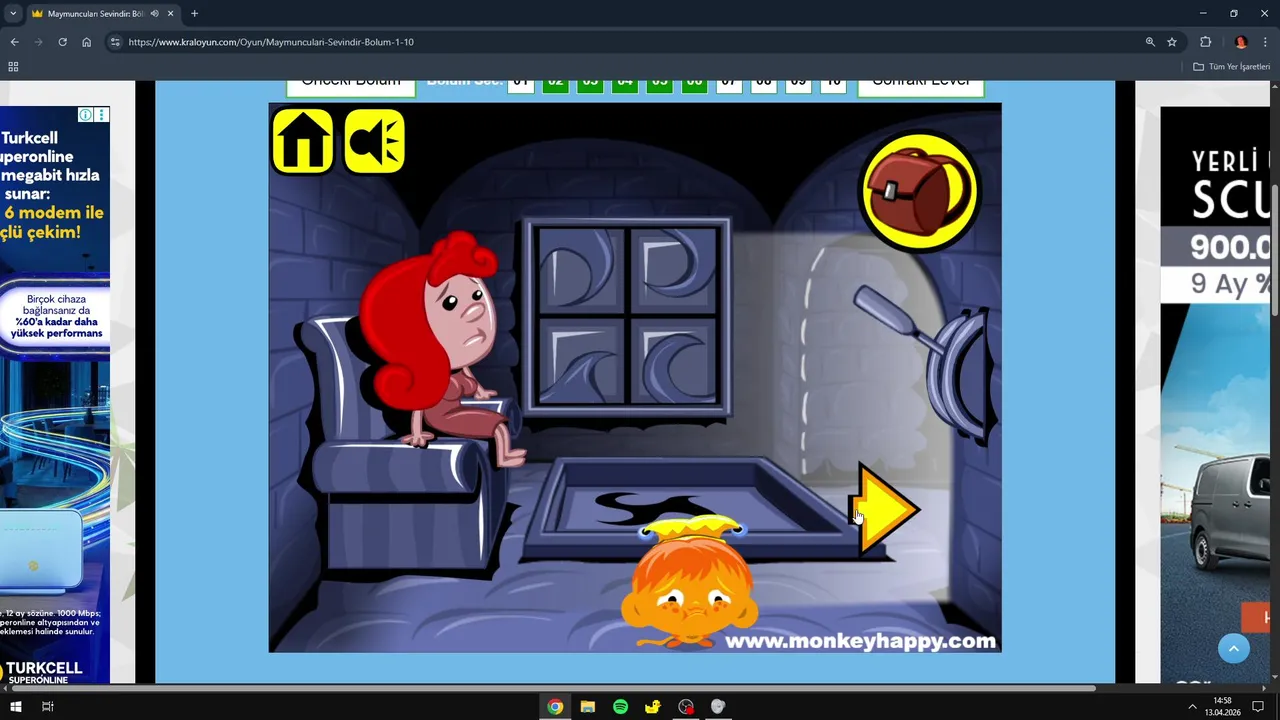This screenshot has width=1280, height=720.
Task: Click the Turkcell Superonline ad banner
Action: tap(55, 395)
